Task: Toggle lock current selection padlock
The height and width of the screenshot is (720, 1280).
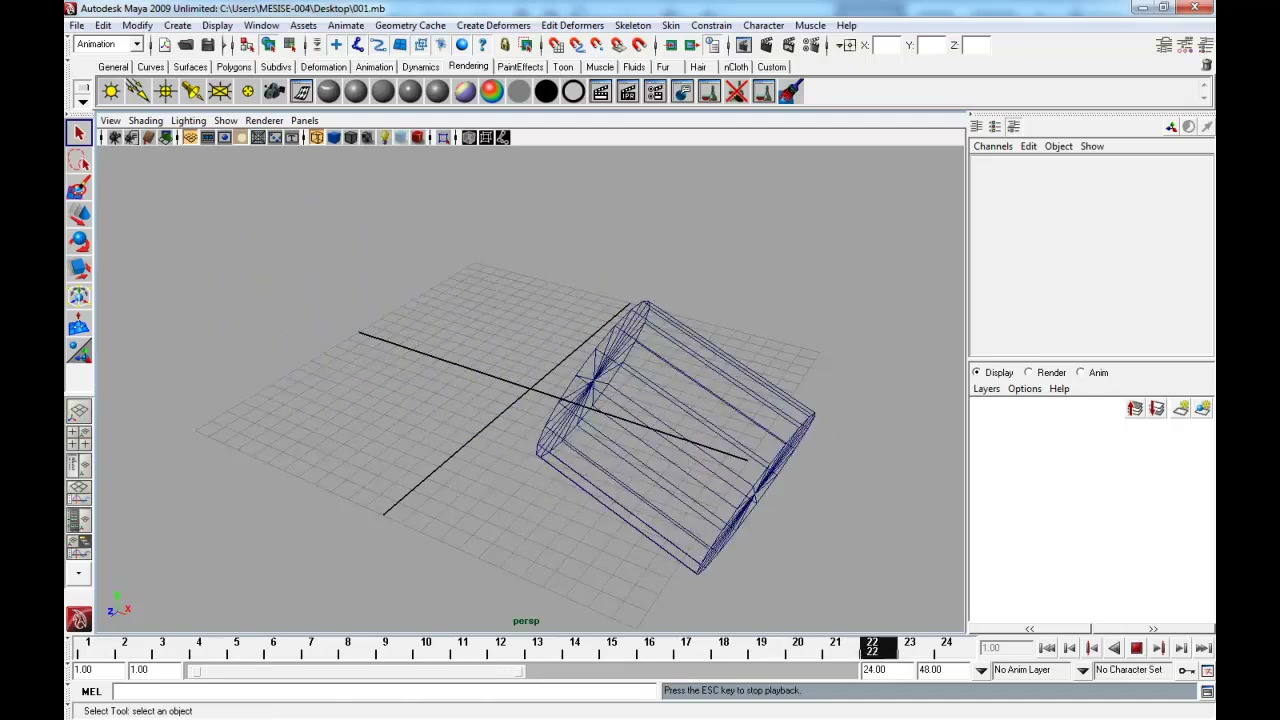Action: pos(505,45)
